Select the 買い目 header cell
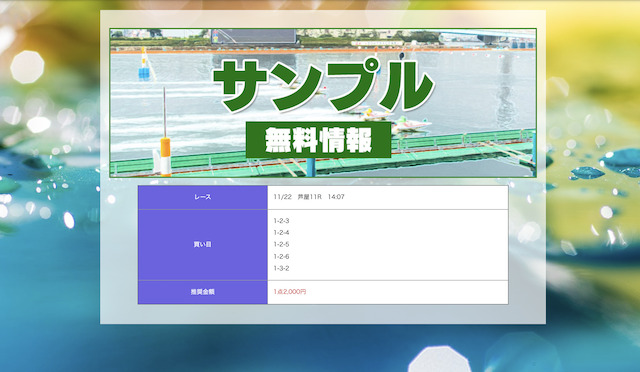640x372 pixels. [x=203, y=245]
